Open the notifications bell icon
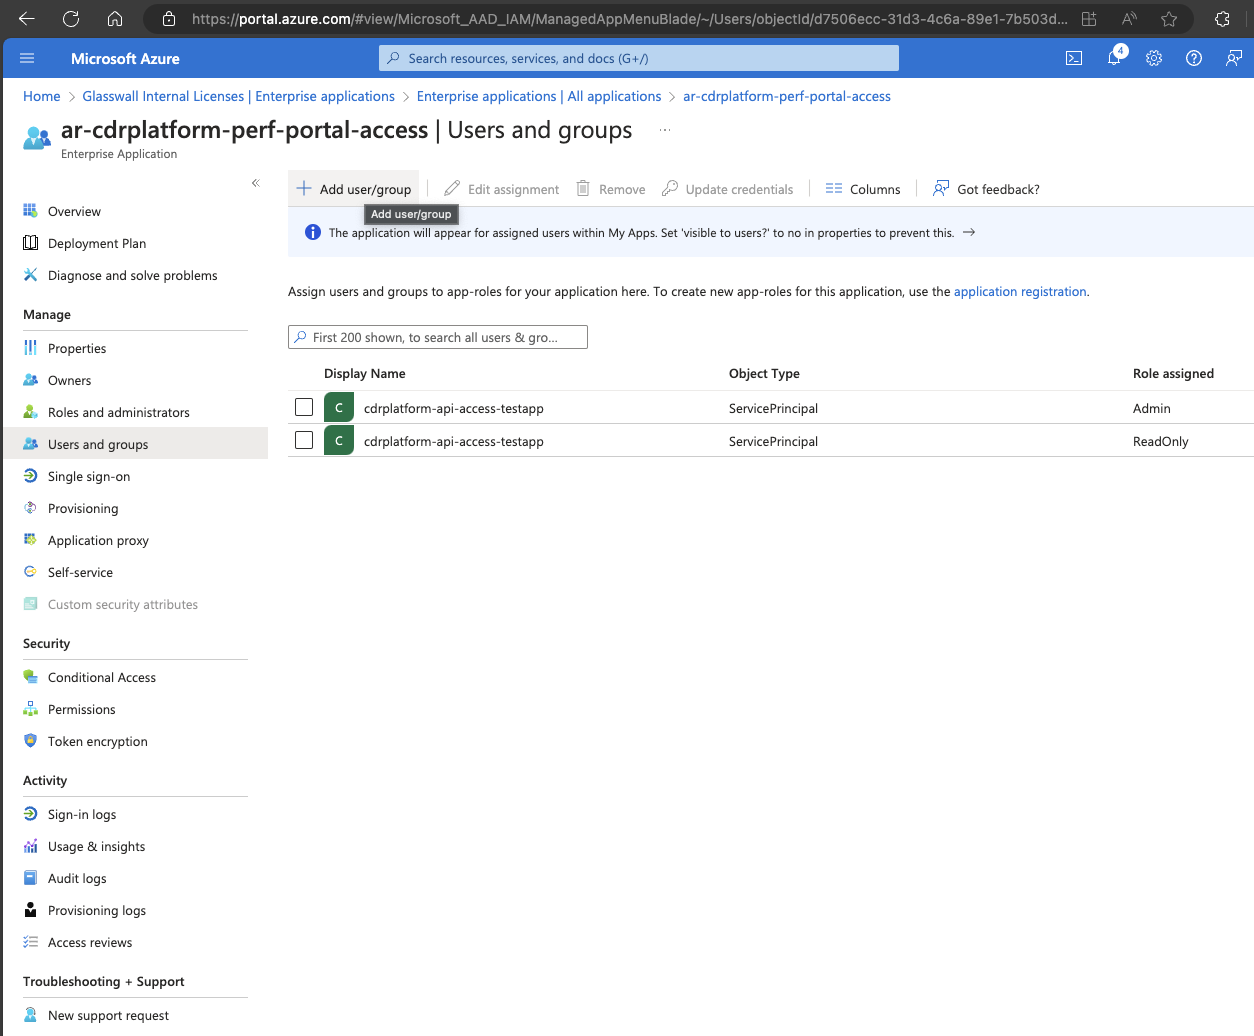The height and width of the screenshot is (1036, 1254). pos(1114,58)
